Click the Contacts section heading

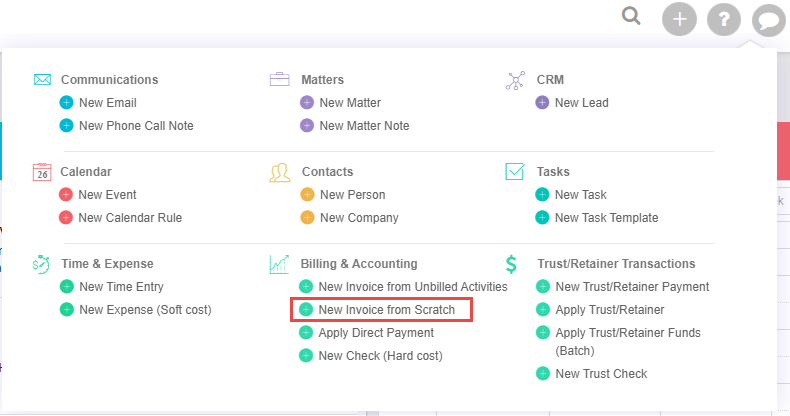pos(327,172)
